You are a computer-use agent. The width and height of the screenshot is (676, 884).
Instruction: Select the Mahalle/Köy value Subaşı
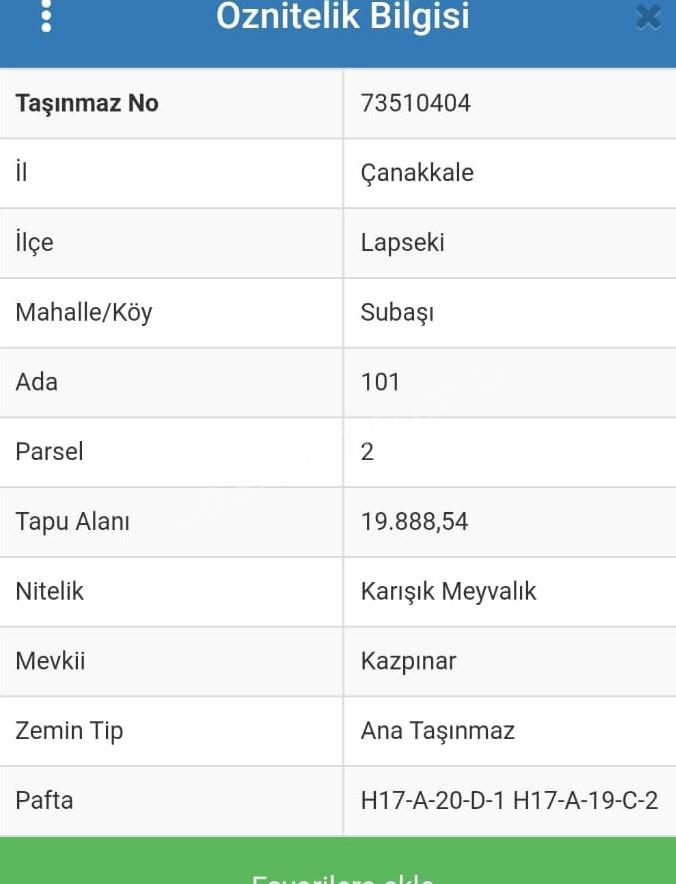[397, 313]
